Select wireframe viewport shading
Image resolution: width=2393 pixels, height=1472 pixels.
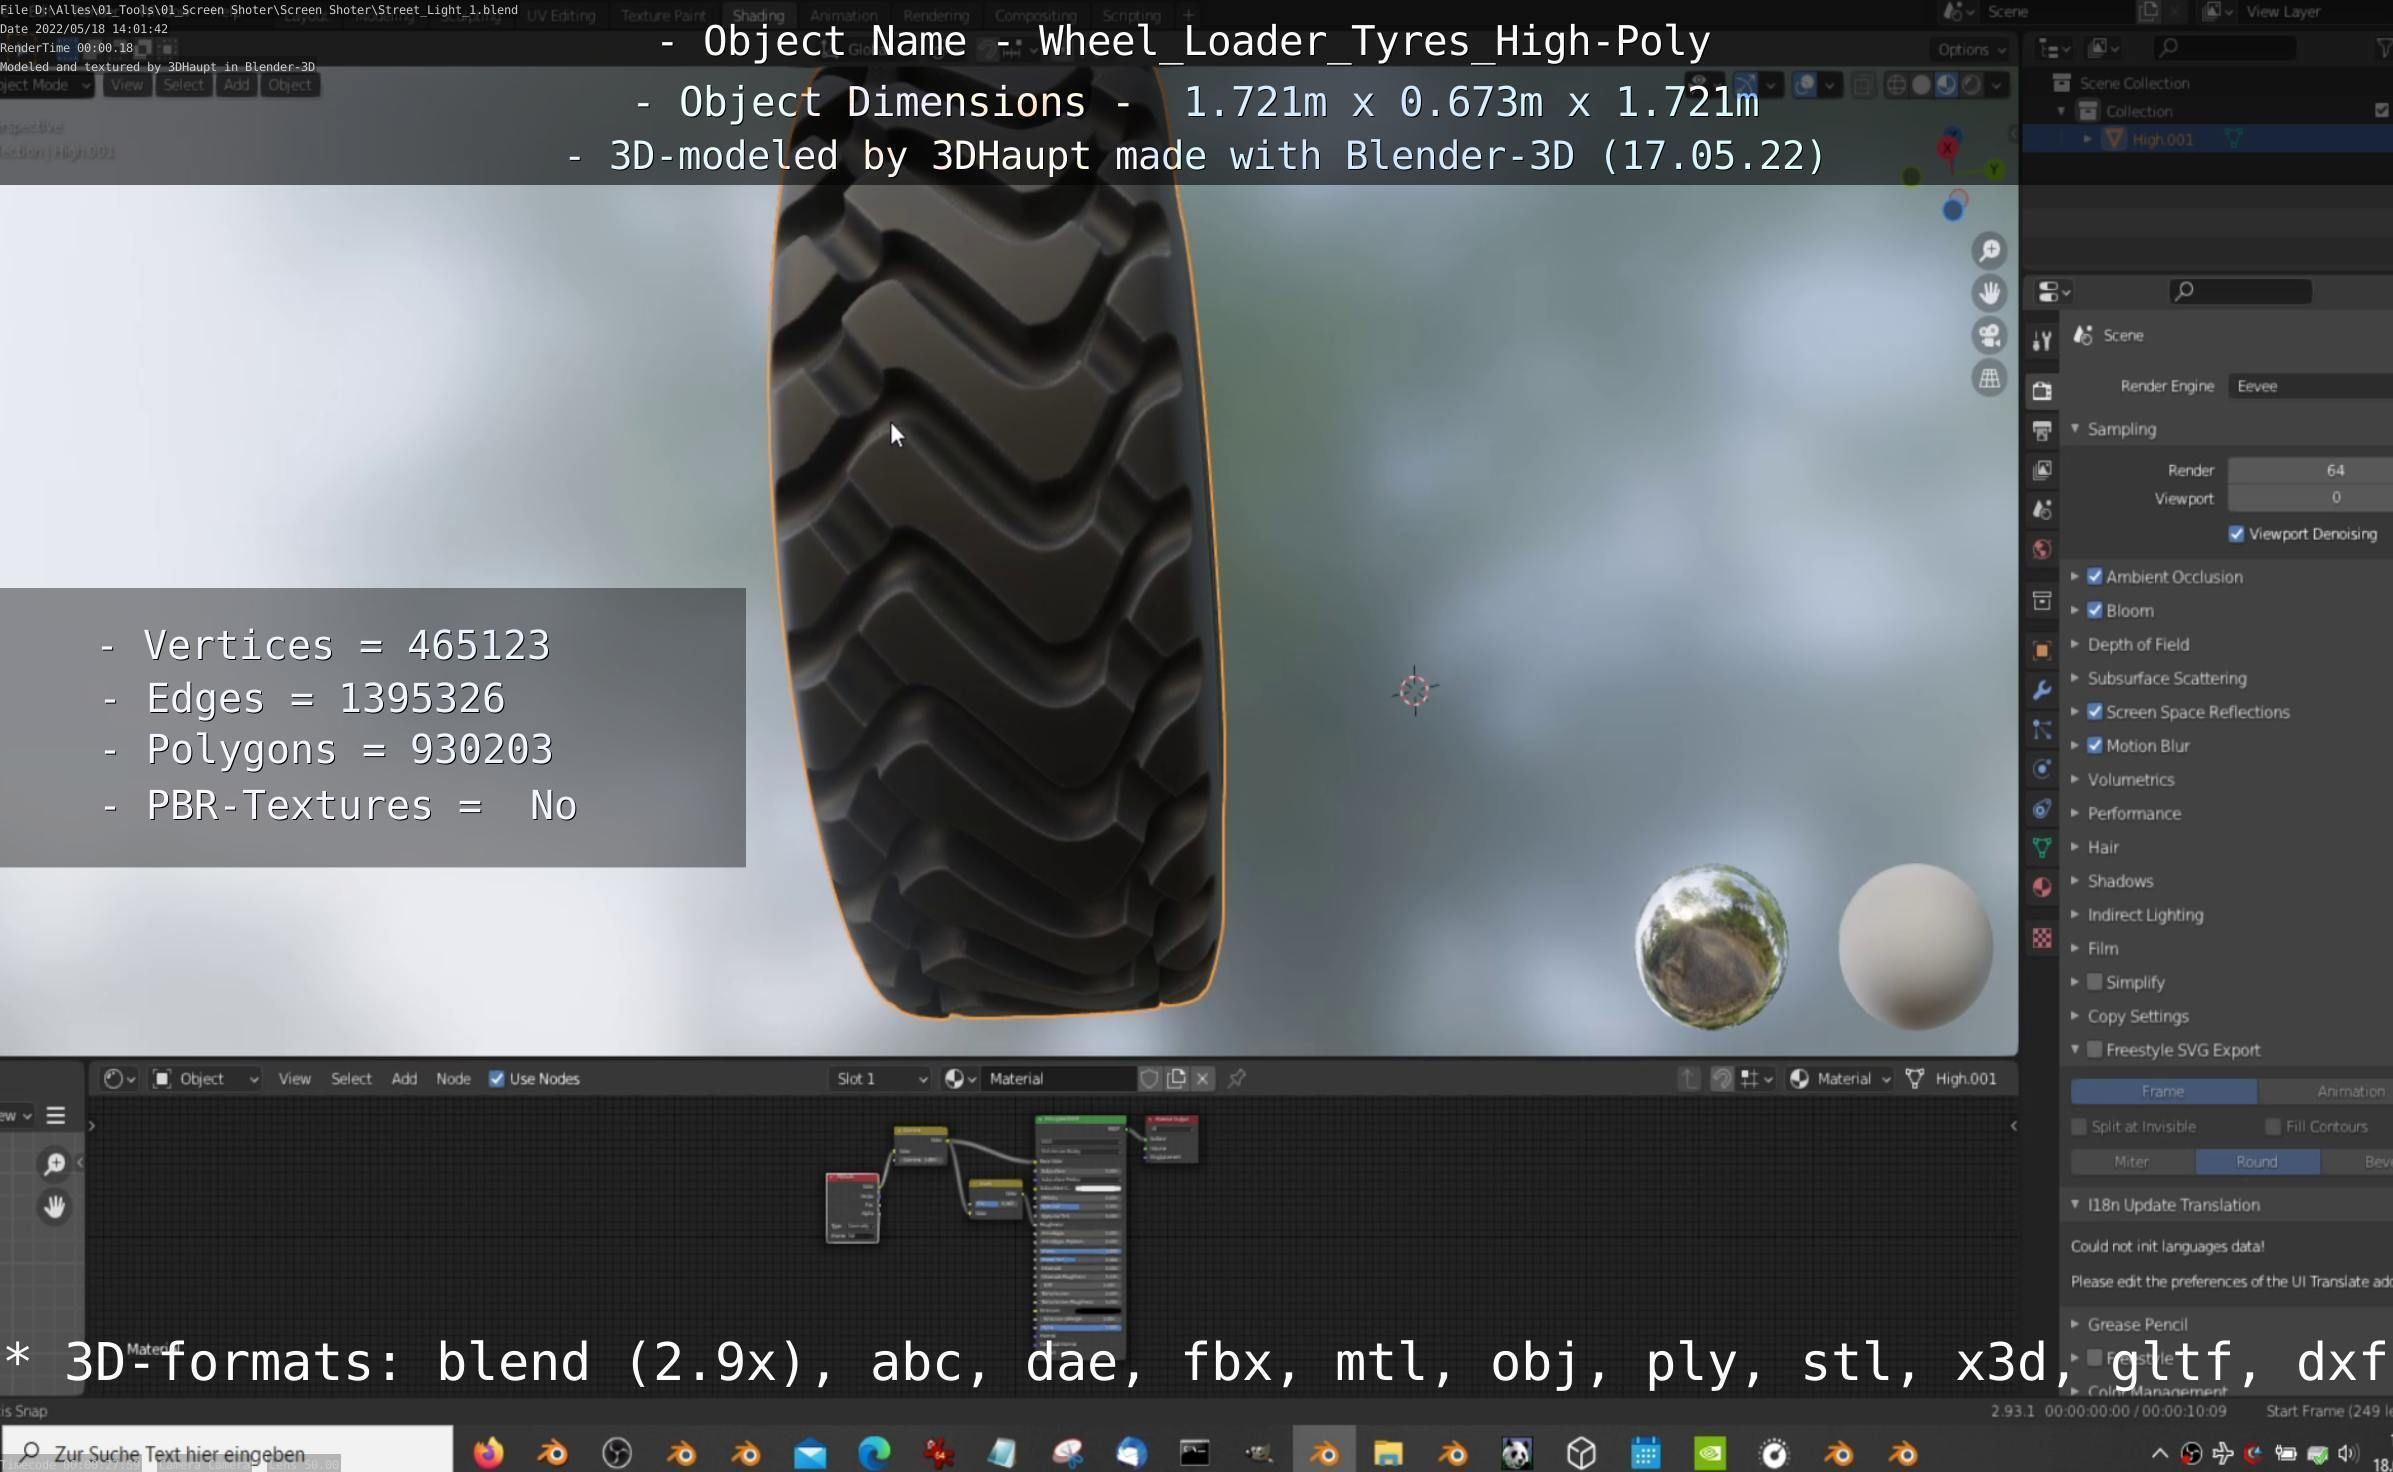(x=1896, y=85)
